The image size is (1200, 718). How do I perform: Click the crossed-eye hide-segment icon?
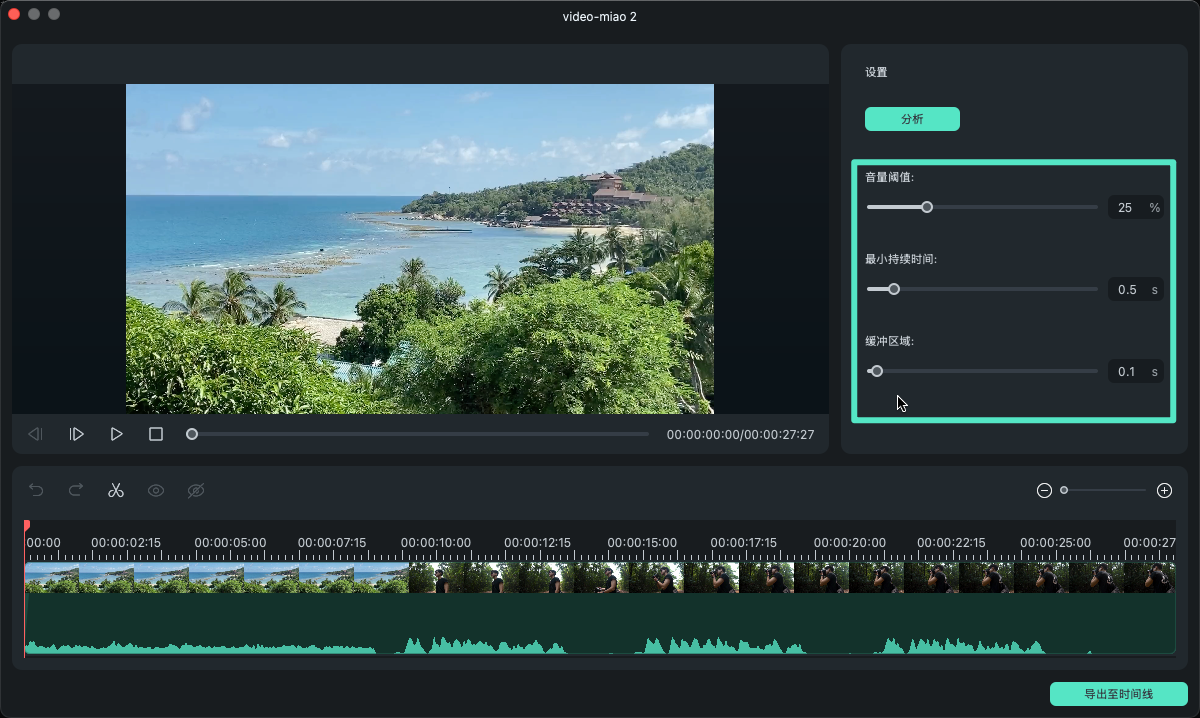pyautogui.click(x=196, y=490)
